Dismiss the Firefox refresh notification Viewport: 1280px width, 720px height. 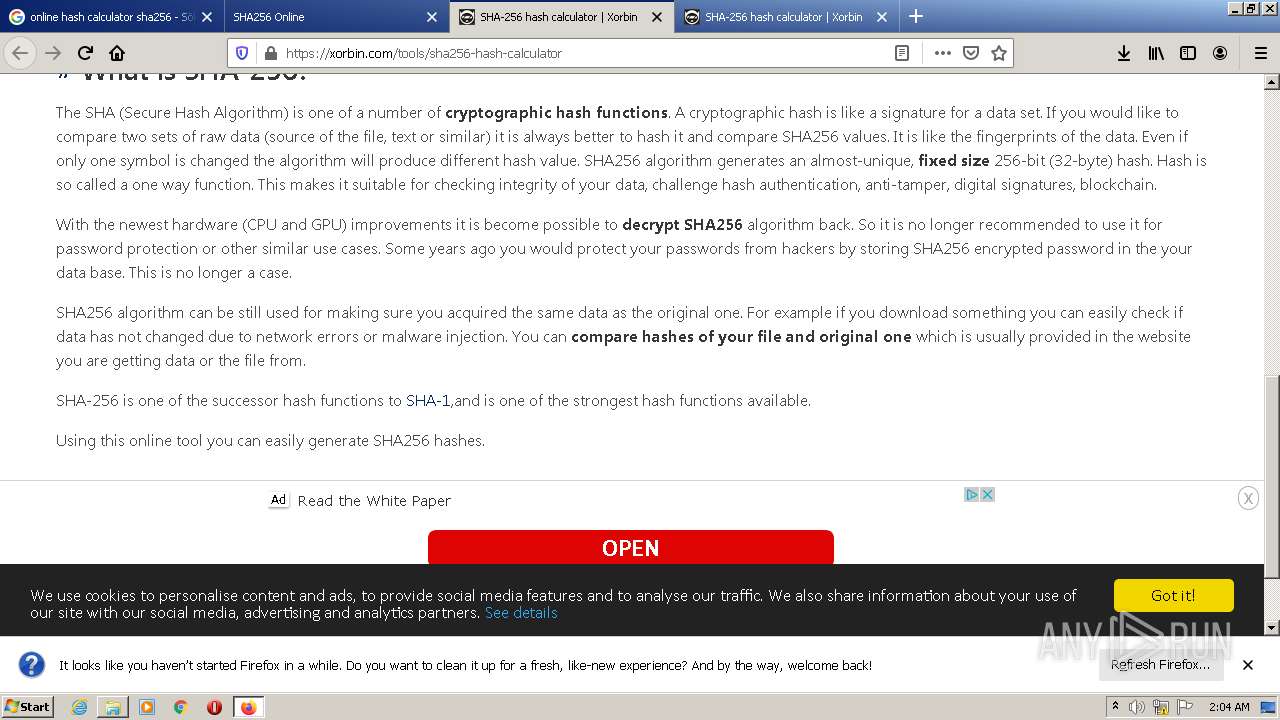[1248, 665]
